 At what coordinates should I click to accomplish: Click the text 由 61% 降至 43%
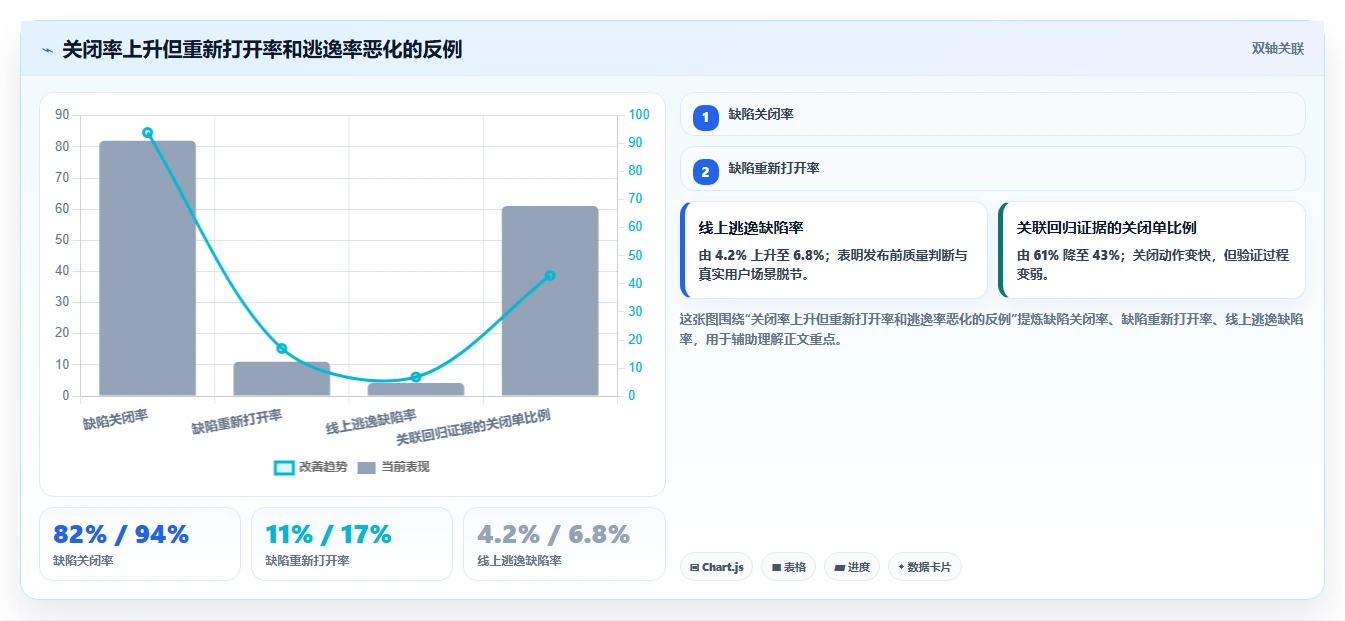(1068, 255)
